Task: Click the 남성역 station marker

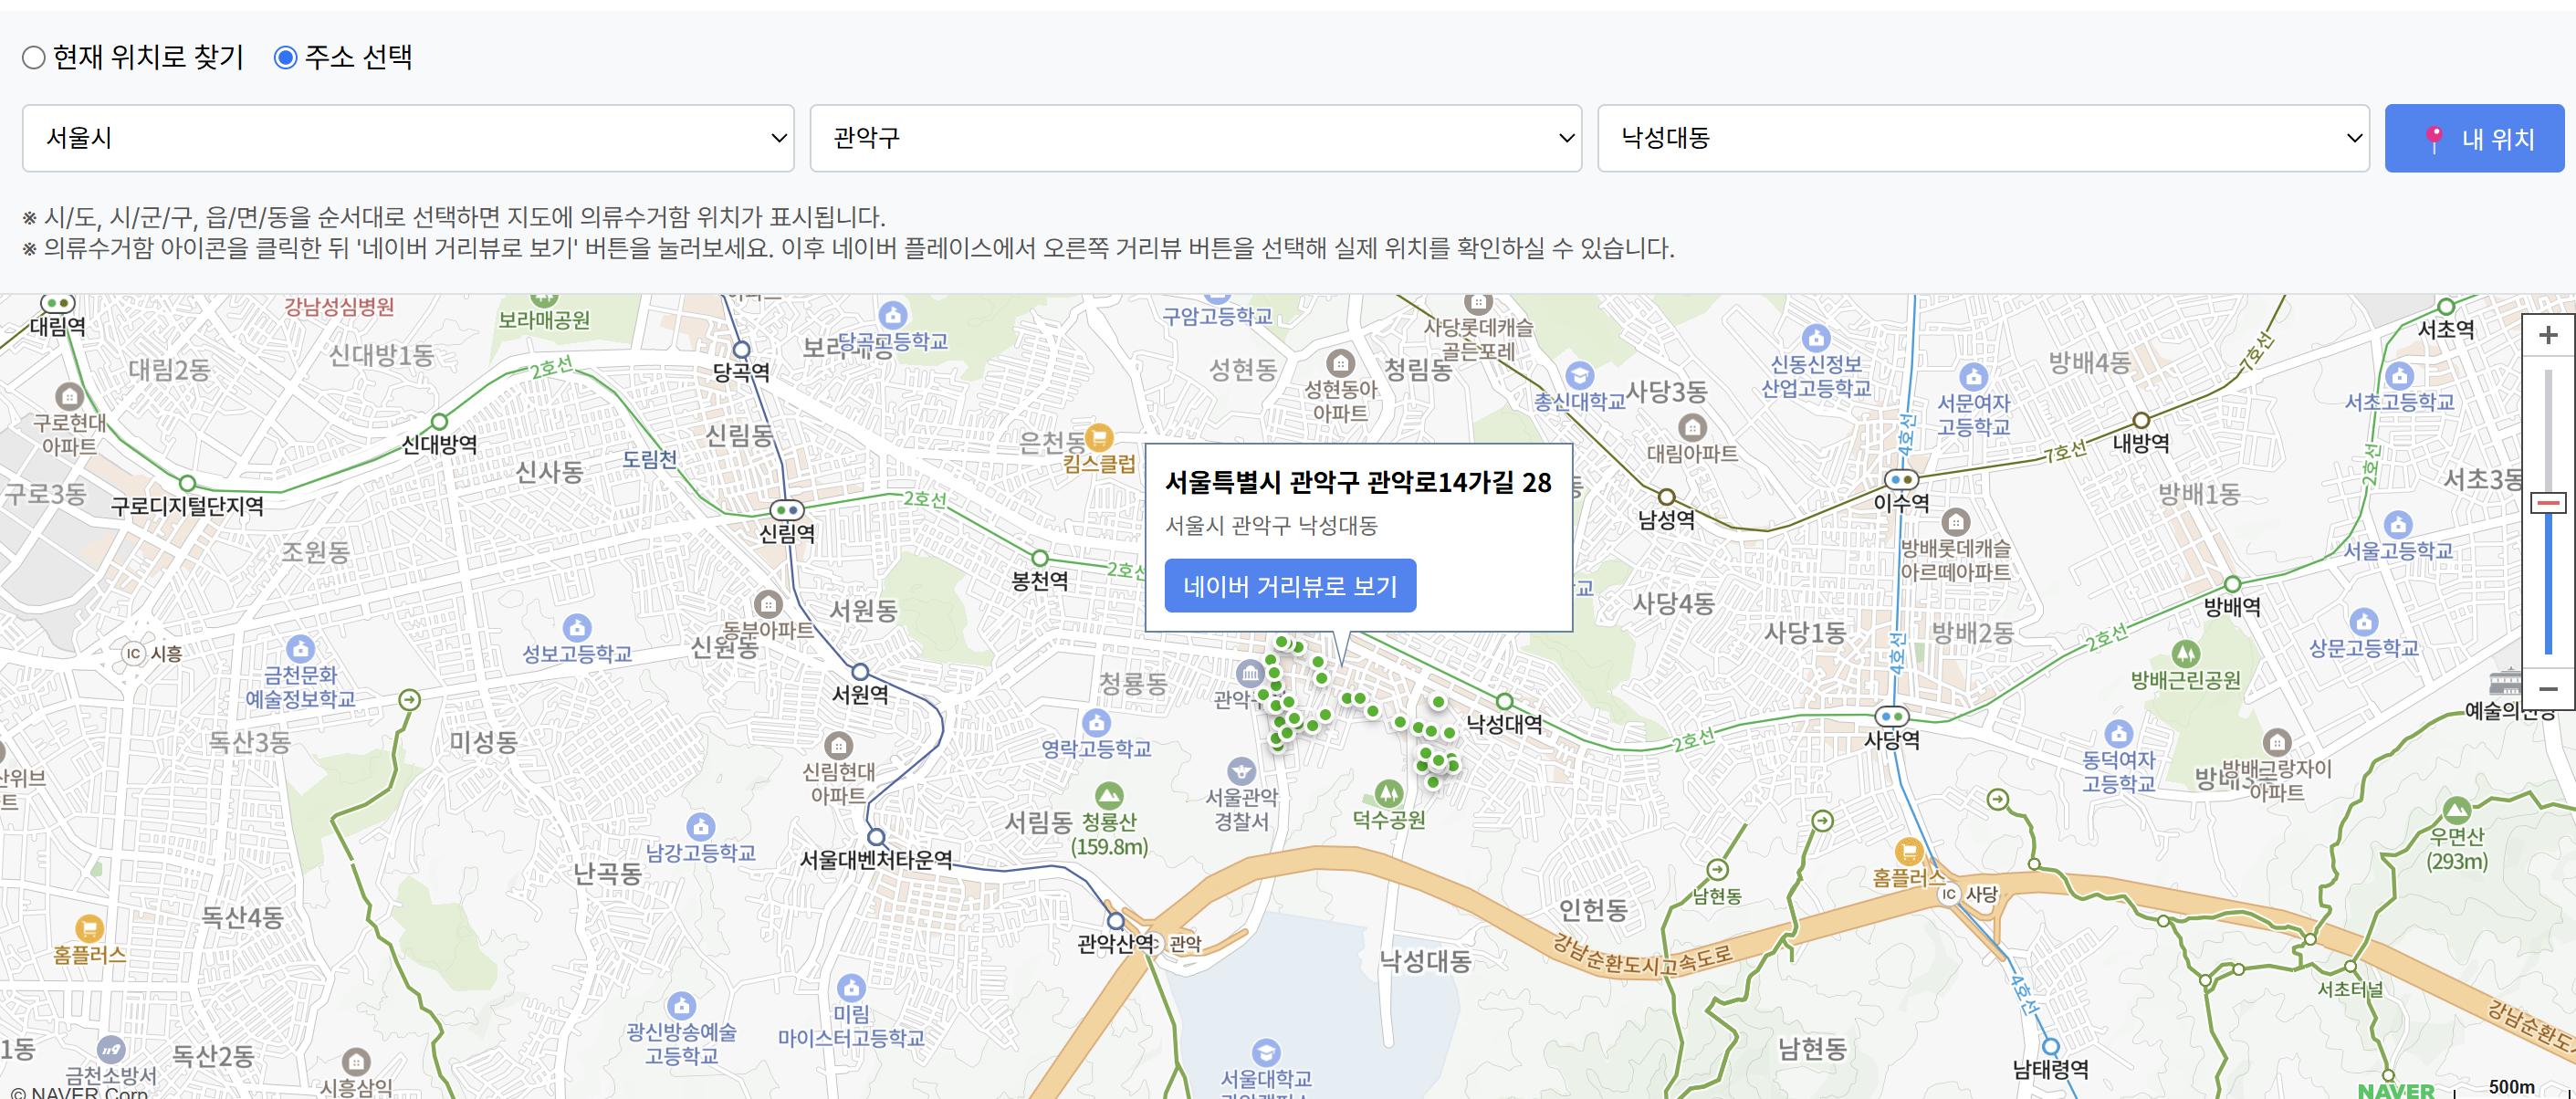Action: click(1666, 497)
